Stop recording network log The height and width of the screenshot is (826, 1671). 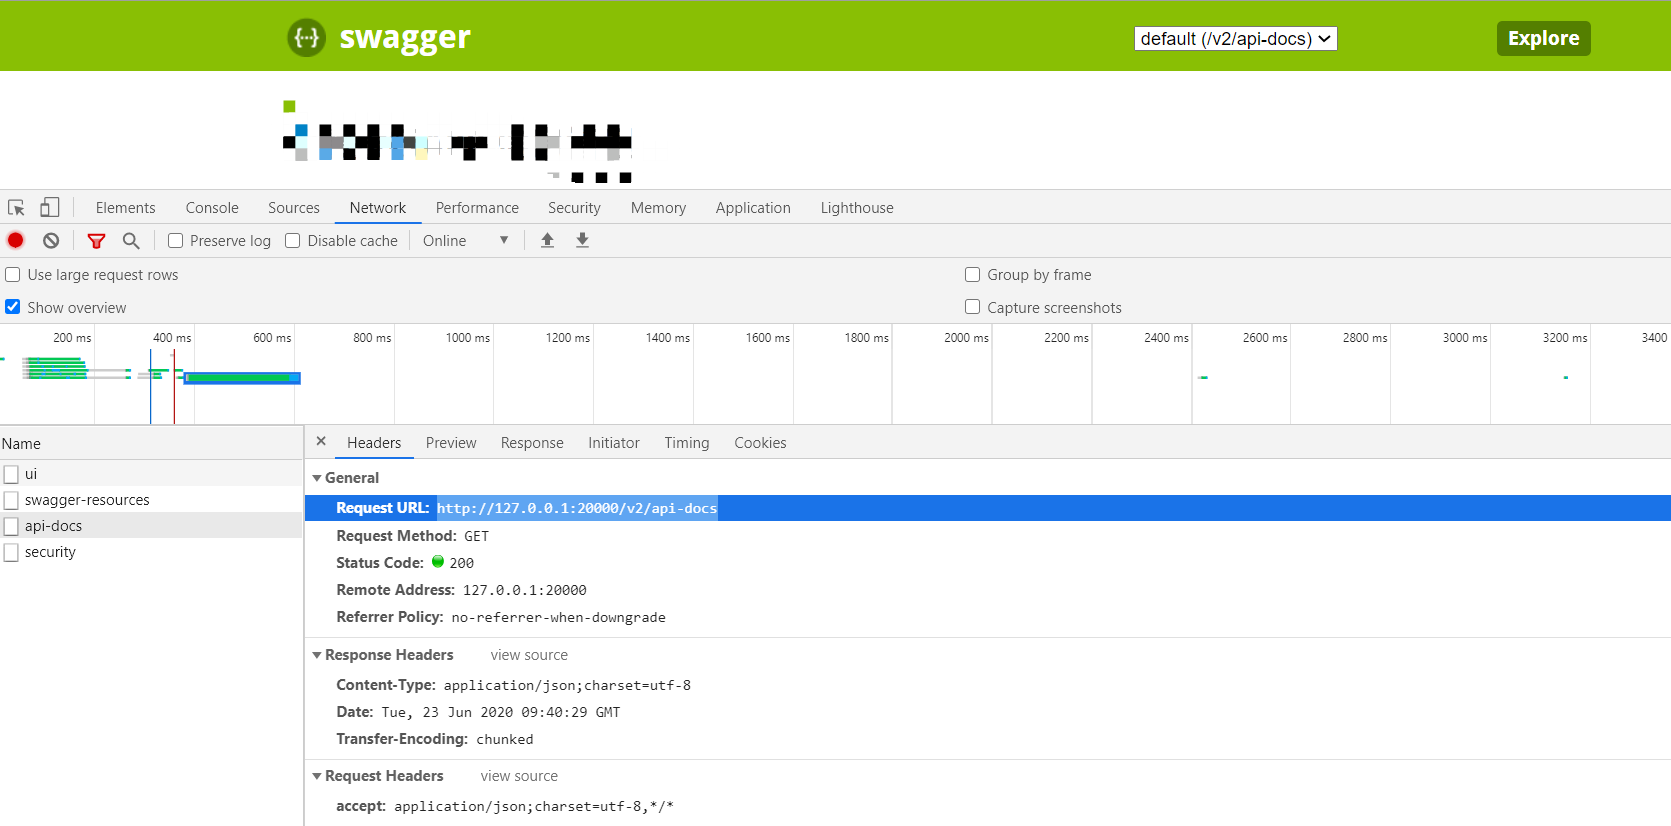pyautogui.click(x=15, y=240)
